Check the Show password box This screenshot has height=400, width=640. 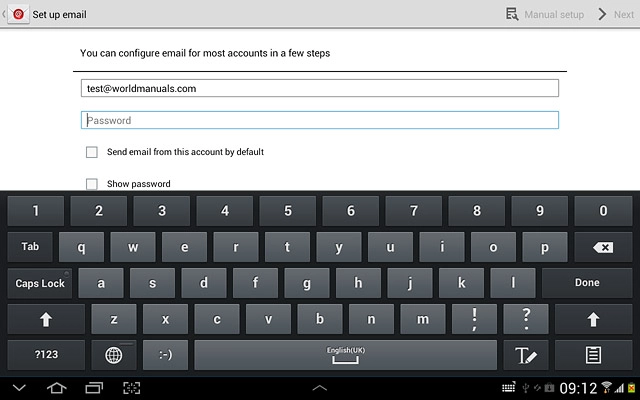92,184
